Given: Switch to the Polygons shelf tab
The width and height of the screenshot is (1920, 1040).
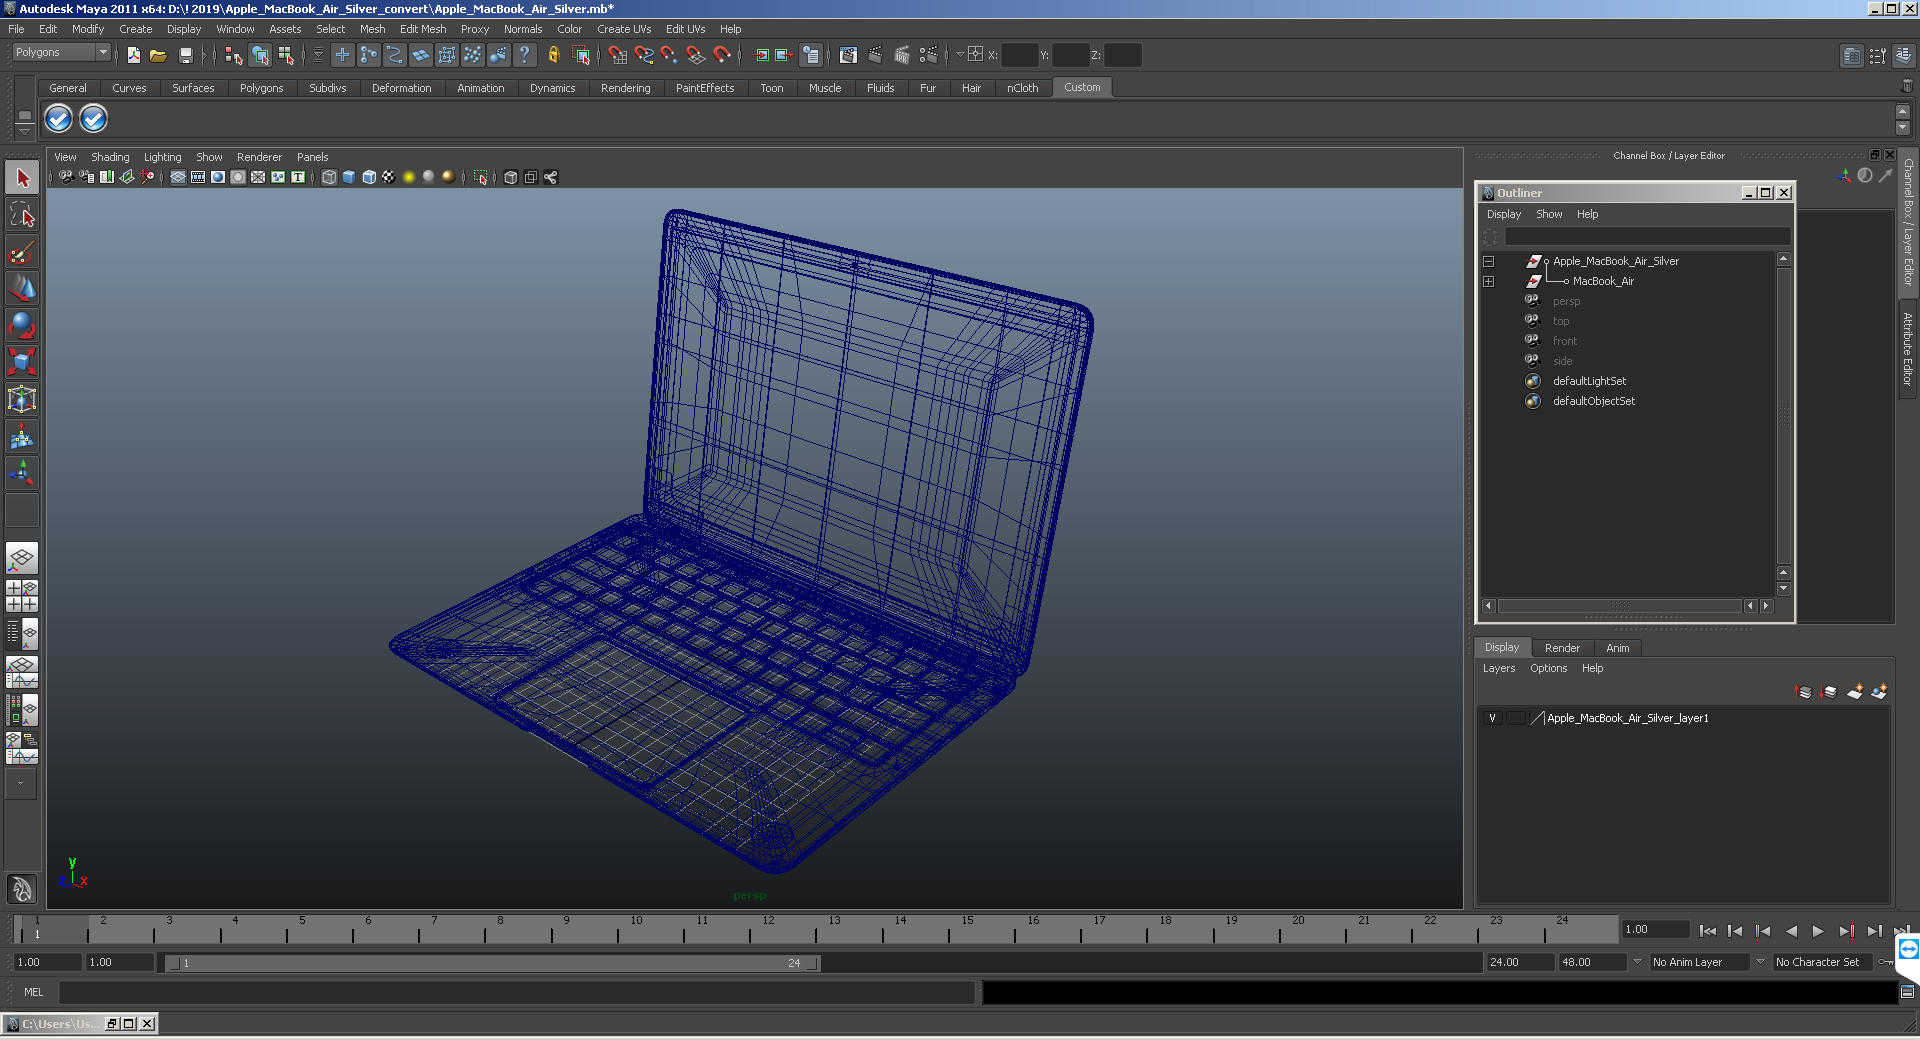Looking at the screenshot, I should point(261,88).
